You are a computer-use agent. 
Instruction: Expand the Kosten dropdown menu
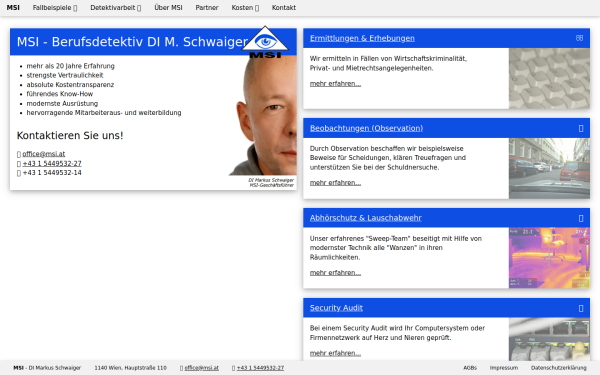tap(245, 8)
